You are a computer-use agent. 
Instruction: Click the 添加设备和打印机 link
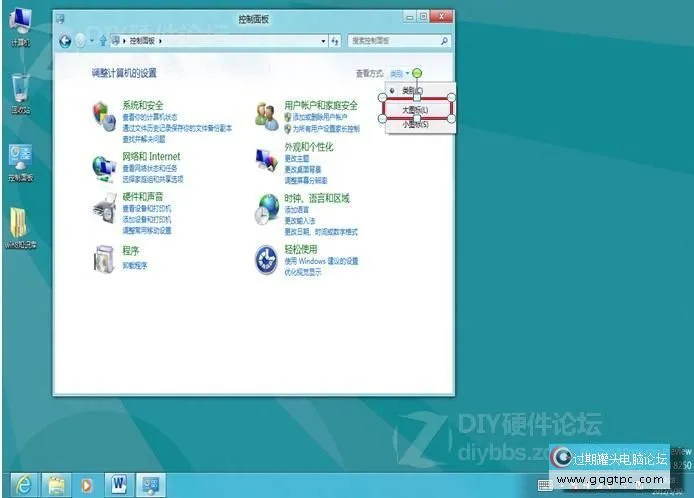point(147,220)
